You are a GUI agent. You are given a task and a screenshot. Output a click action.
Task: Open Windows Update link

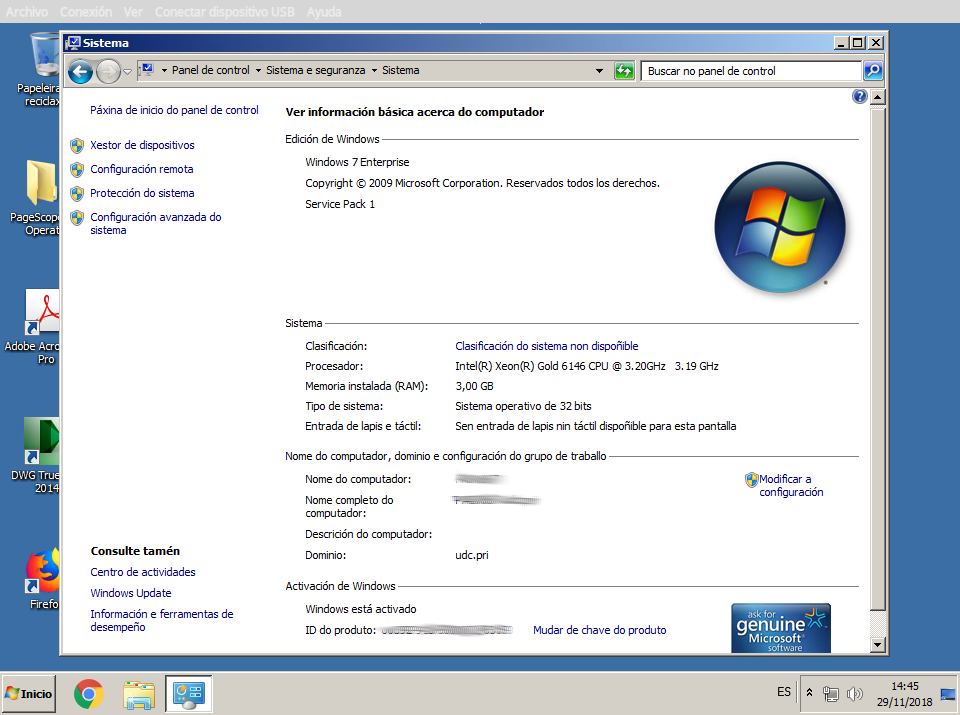pyautogui.click(x=131, y=593)
